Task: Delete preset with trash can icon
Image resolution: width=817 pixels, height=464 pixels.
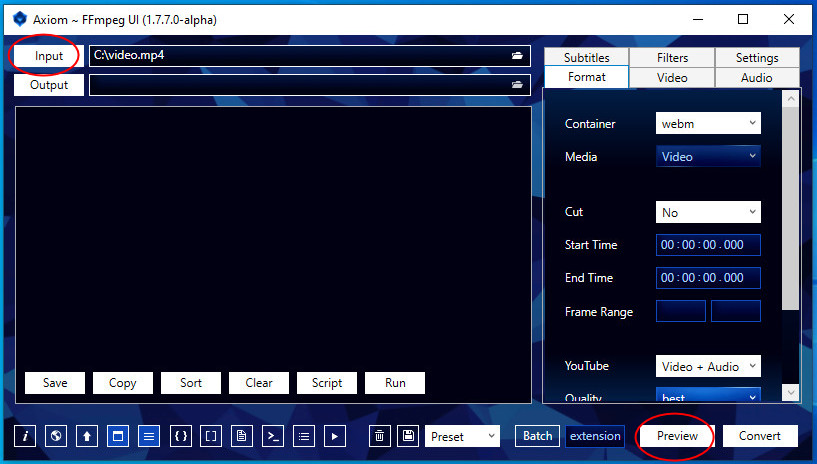Action: (380, 436)
